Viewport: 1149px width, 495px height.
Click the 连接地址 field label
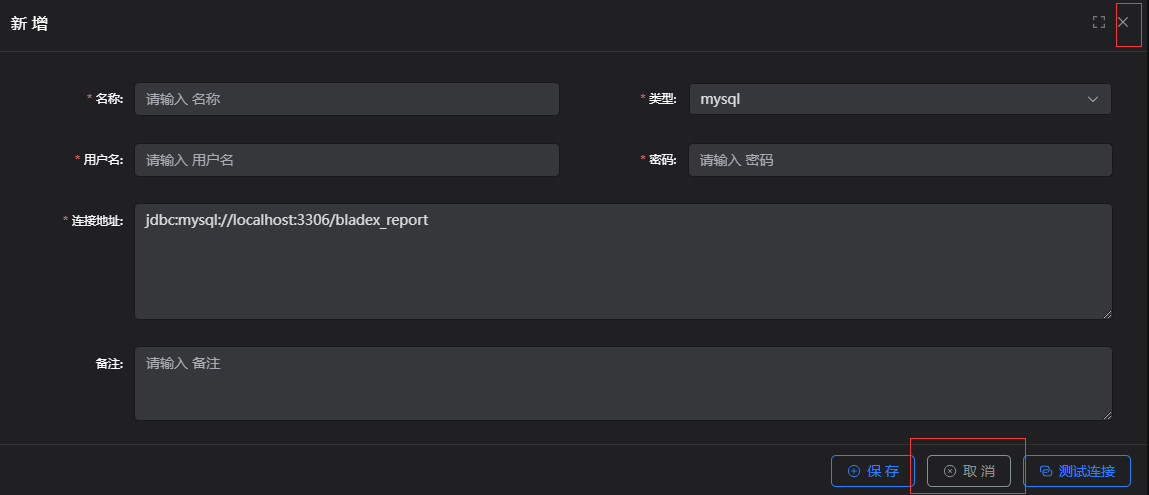click(97, 221)
